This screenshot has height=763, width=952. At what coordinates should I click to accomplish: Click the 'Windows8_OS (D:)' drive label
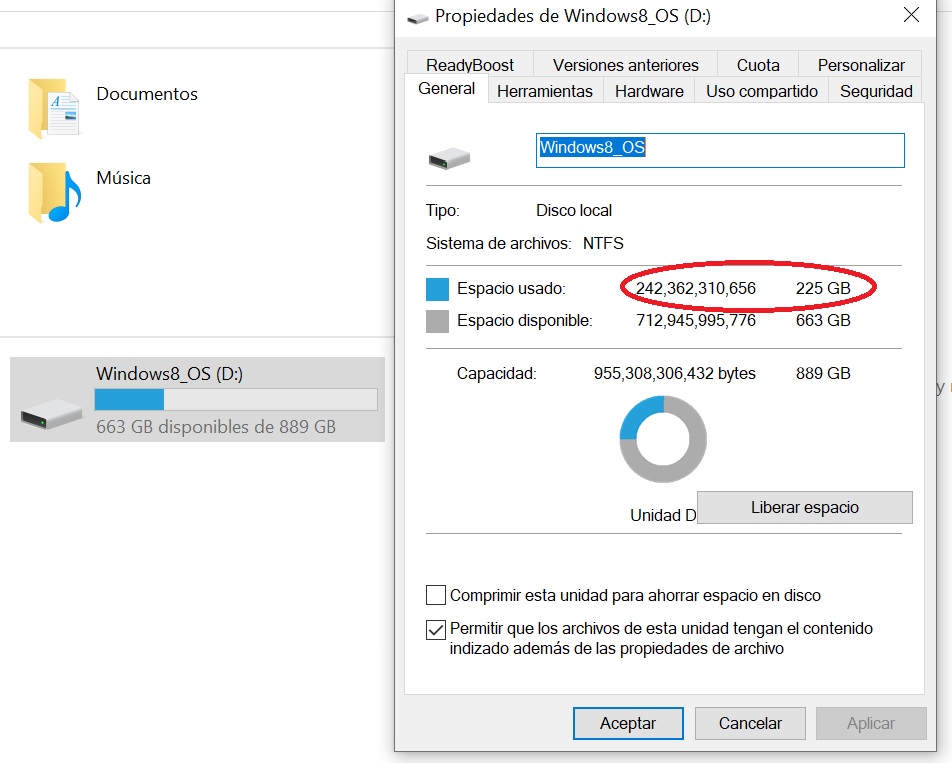coord(169,374)
